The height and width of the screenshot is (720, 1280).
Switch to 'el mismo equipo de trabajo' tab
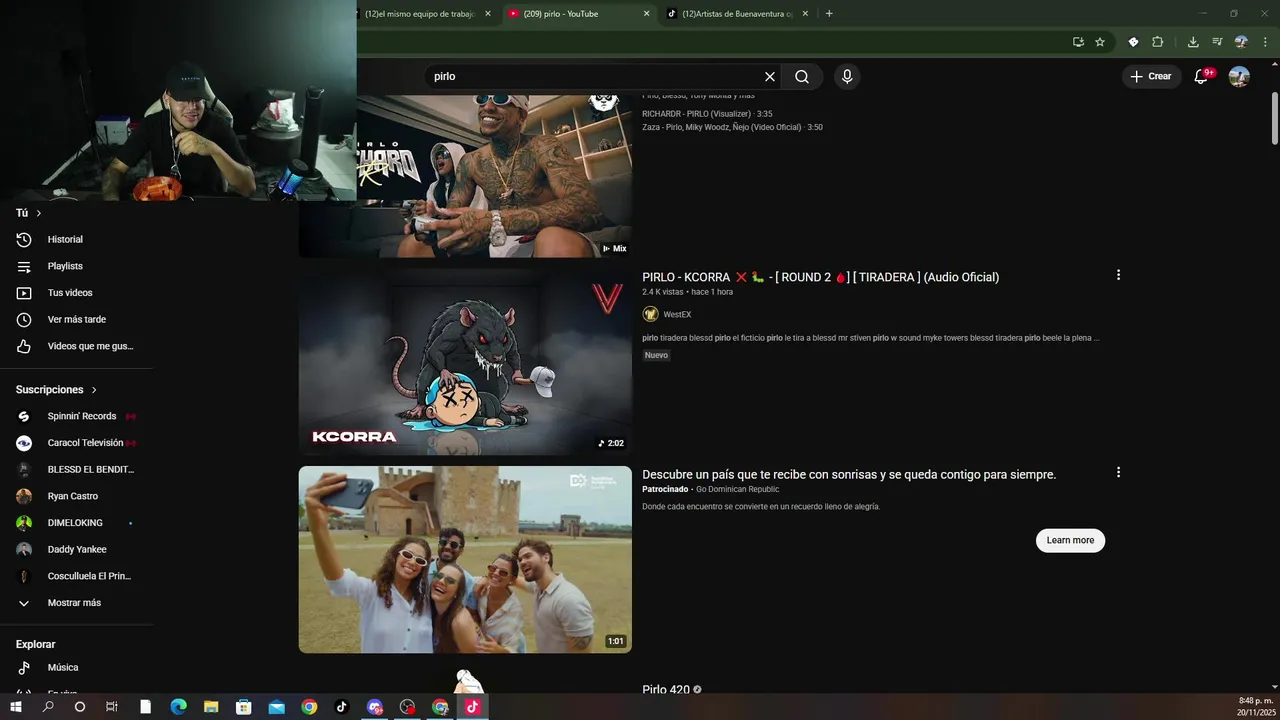pyautogui.click(x=420, y=14)
